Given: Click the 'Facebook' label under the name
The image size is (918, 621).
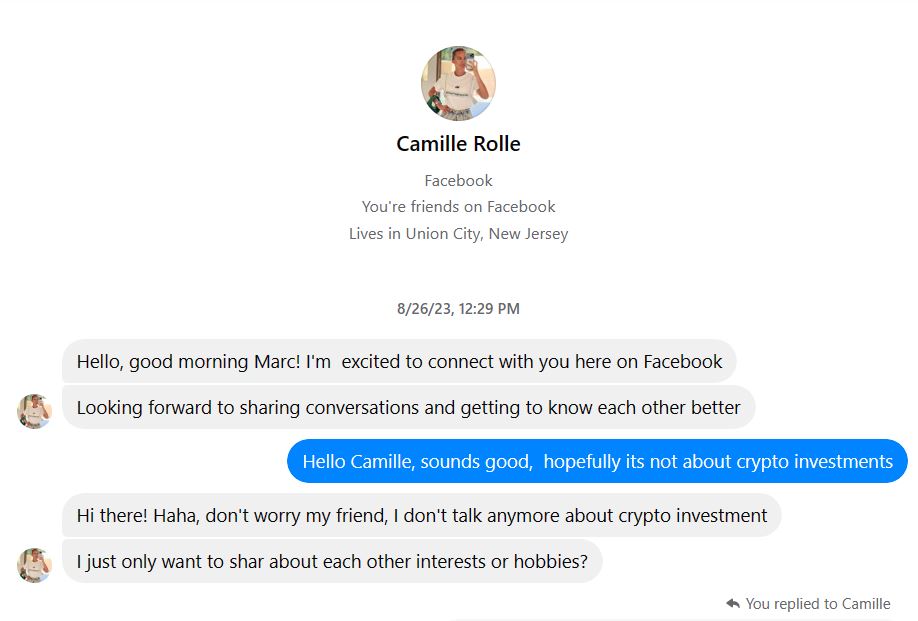Looking at the screenshot, I should click(x=458, y=181).
